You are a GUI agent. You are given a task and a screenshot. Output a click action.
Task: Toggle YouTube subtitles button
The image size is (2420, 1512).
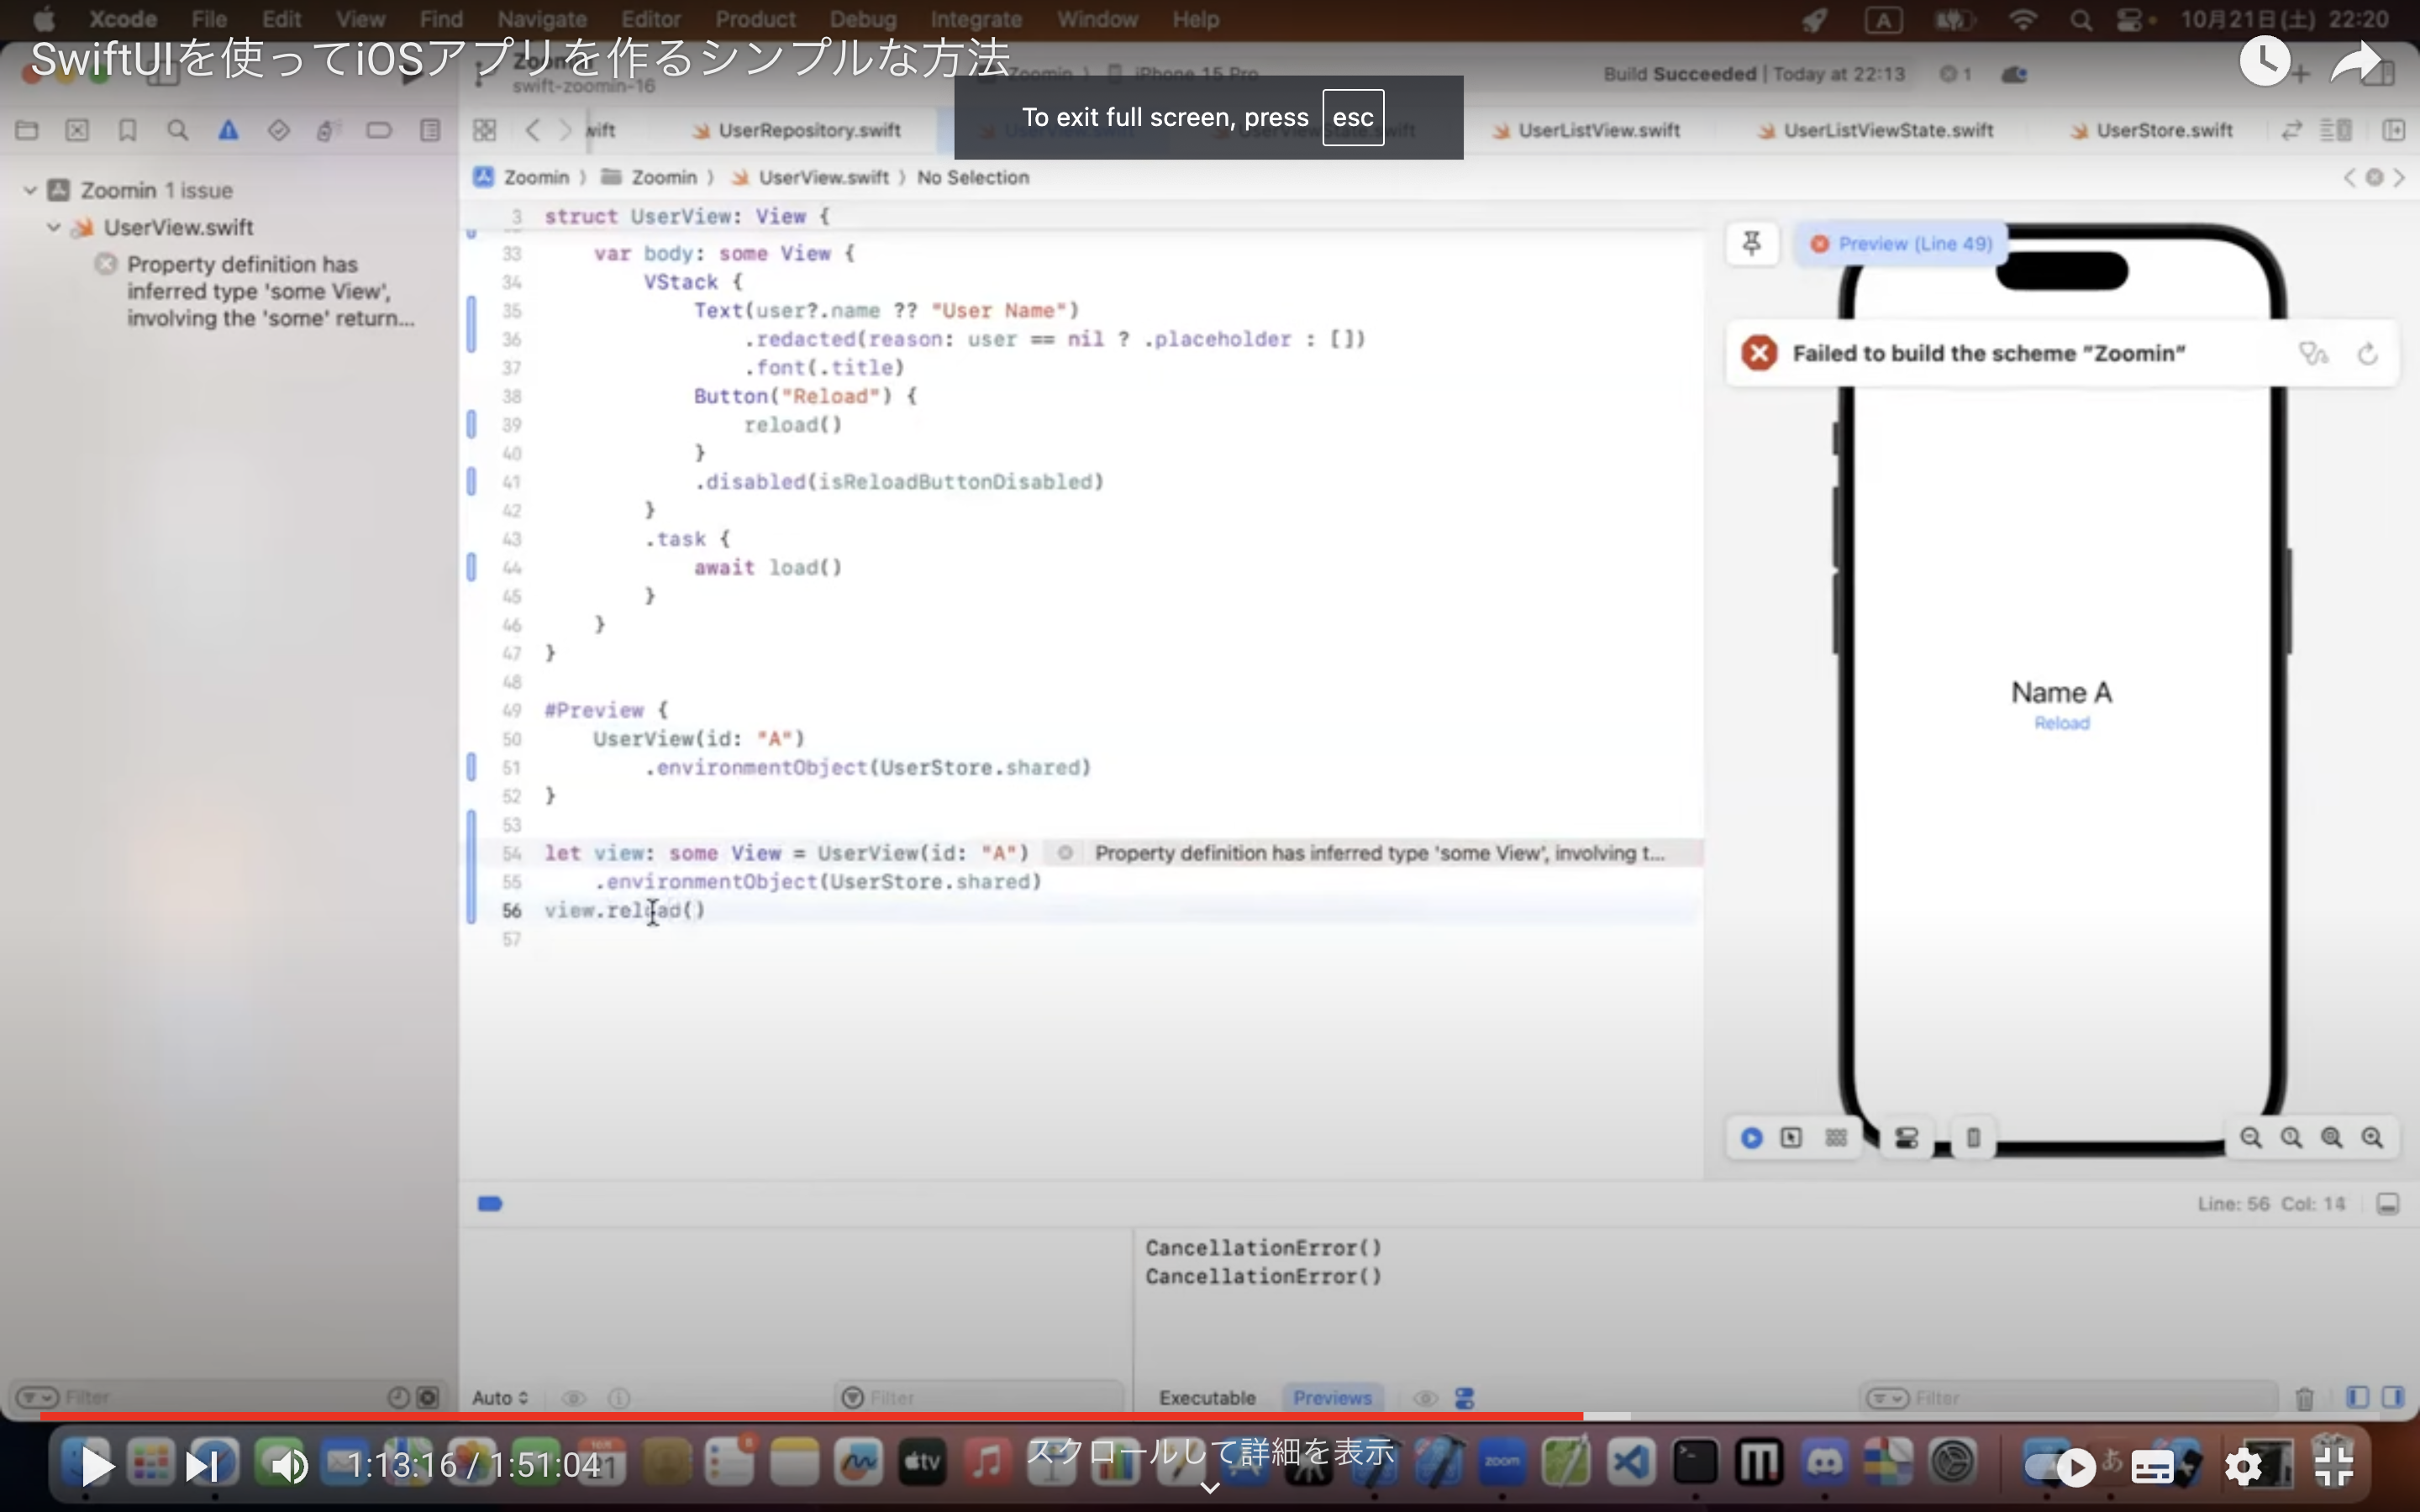click(2152, 1468)
